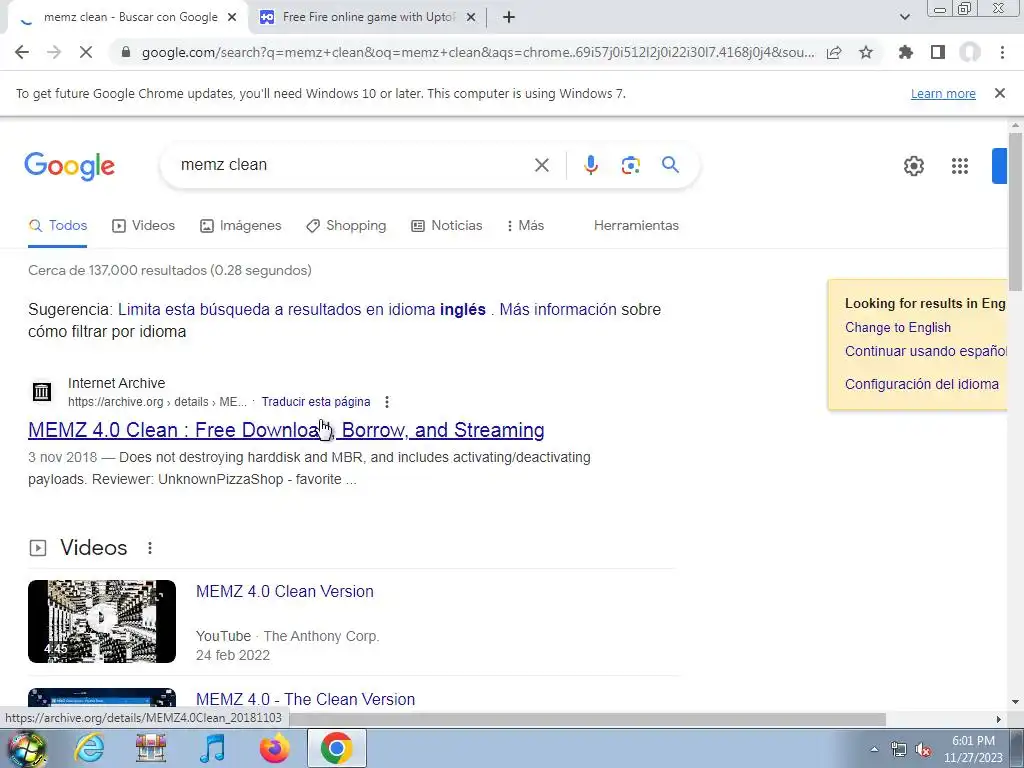Toggle the side panel icon
The height and width of the screenshot is (768, 1024).
pyautogui.click(x=938, y=52)
